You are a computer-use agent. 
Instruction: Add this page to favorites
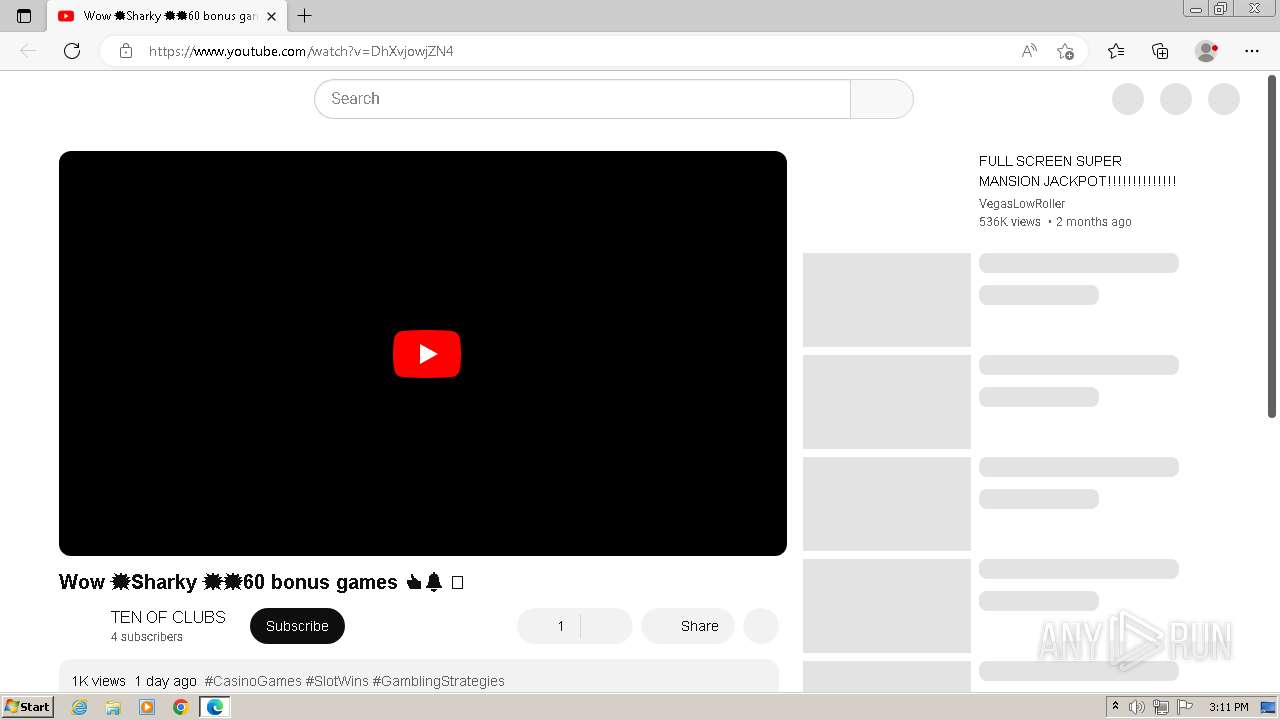1065,51
